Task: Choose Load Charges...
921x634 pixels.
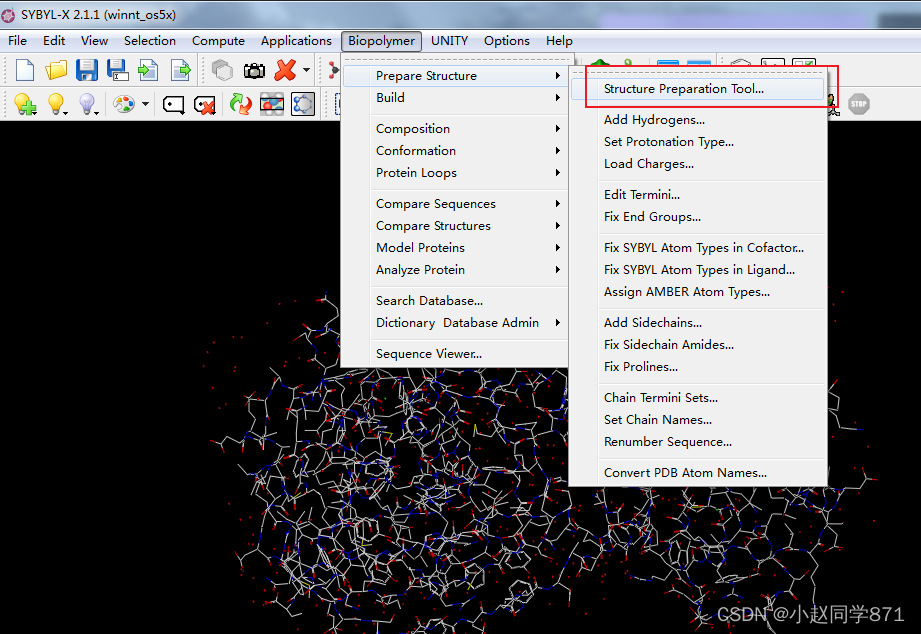Action: coord(698,164)
